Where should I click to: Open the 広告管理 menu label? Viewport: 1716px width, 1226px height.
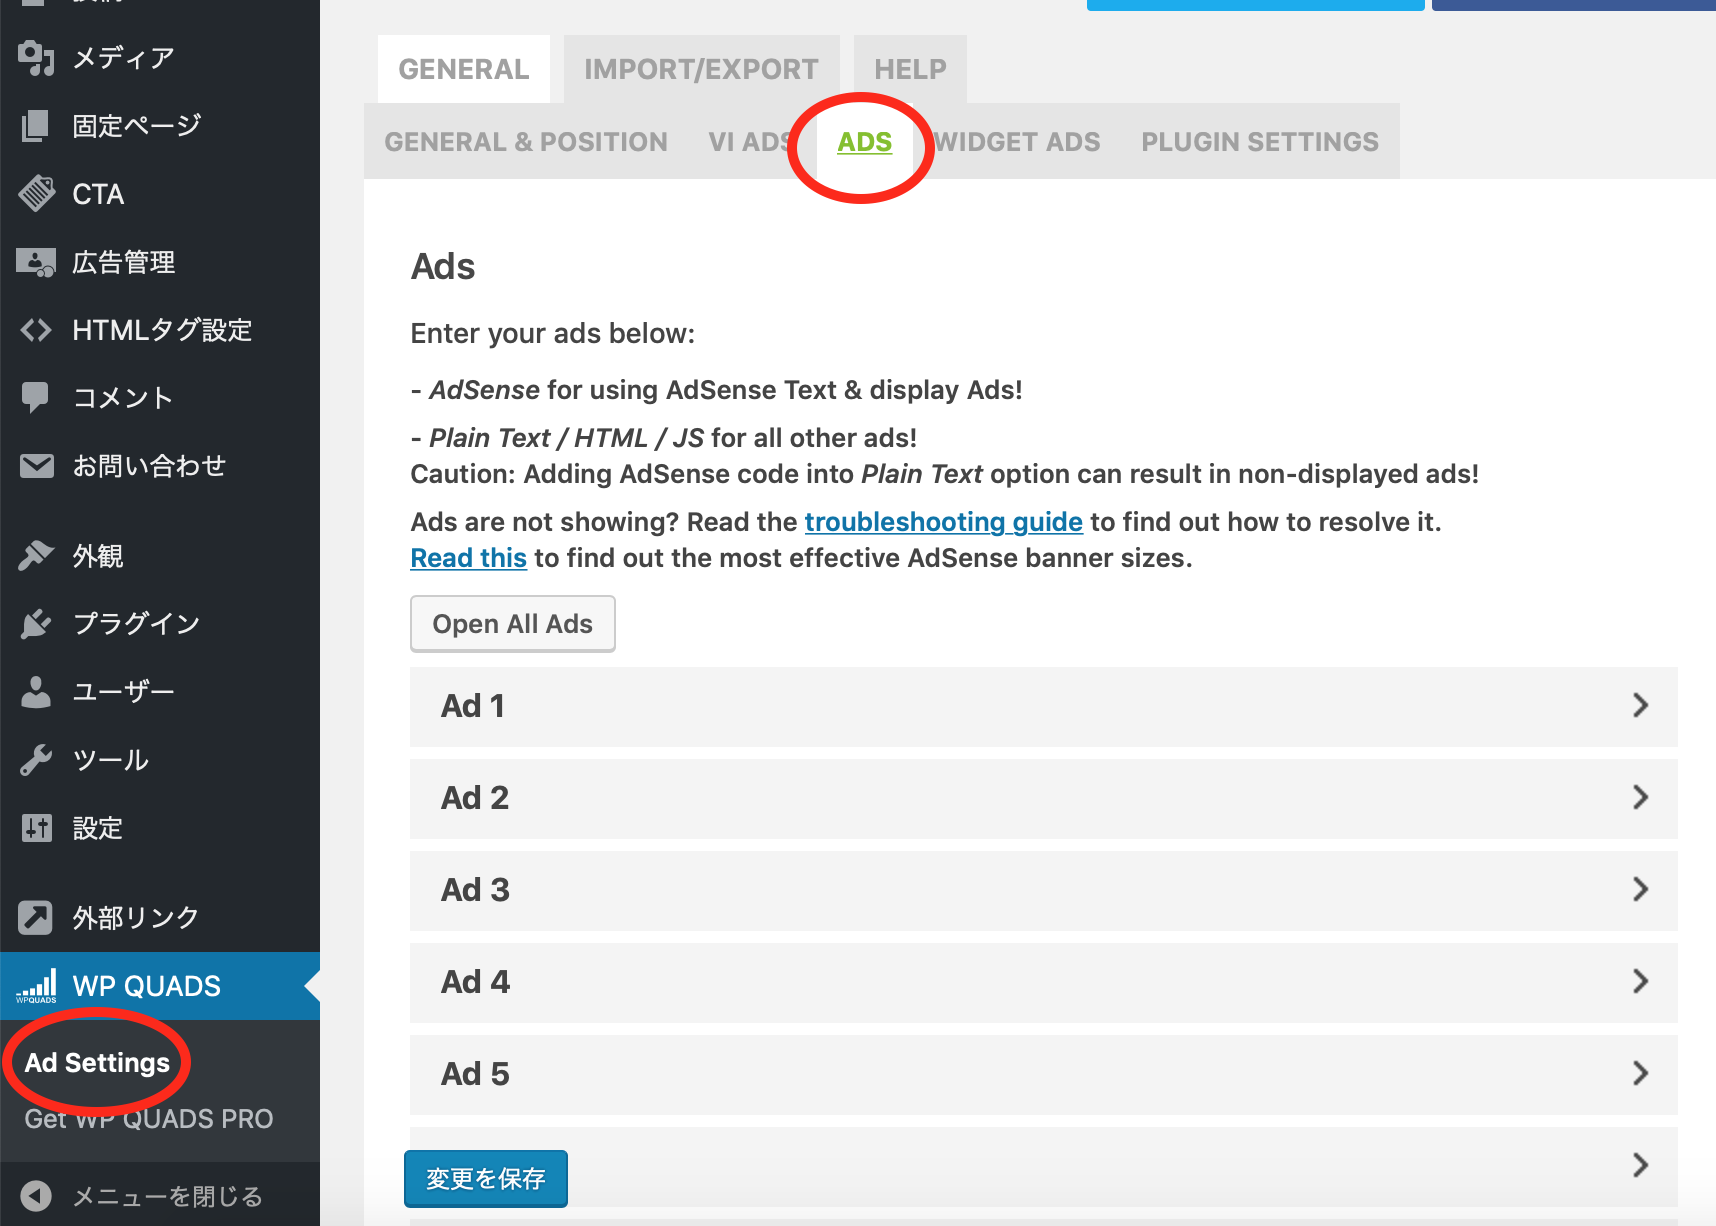tap(124, 262)
